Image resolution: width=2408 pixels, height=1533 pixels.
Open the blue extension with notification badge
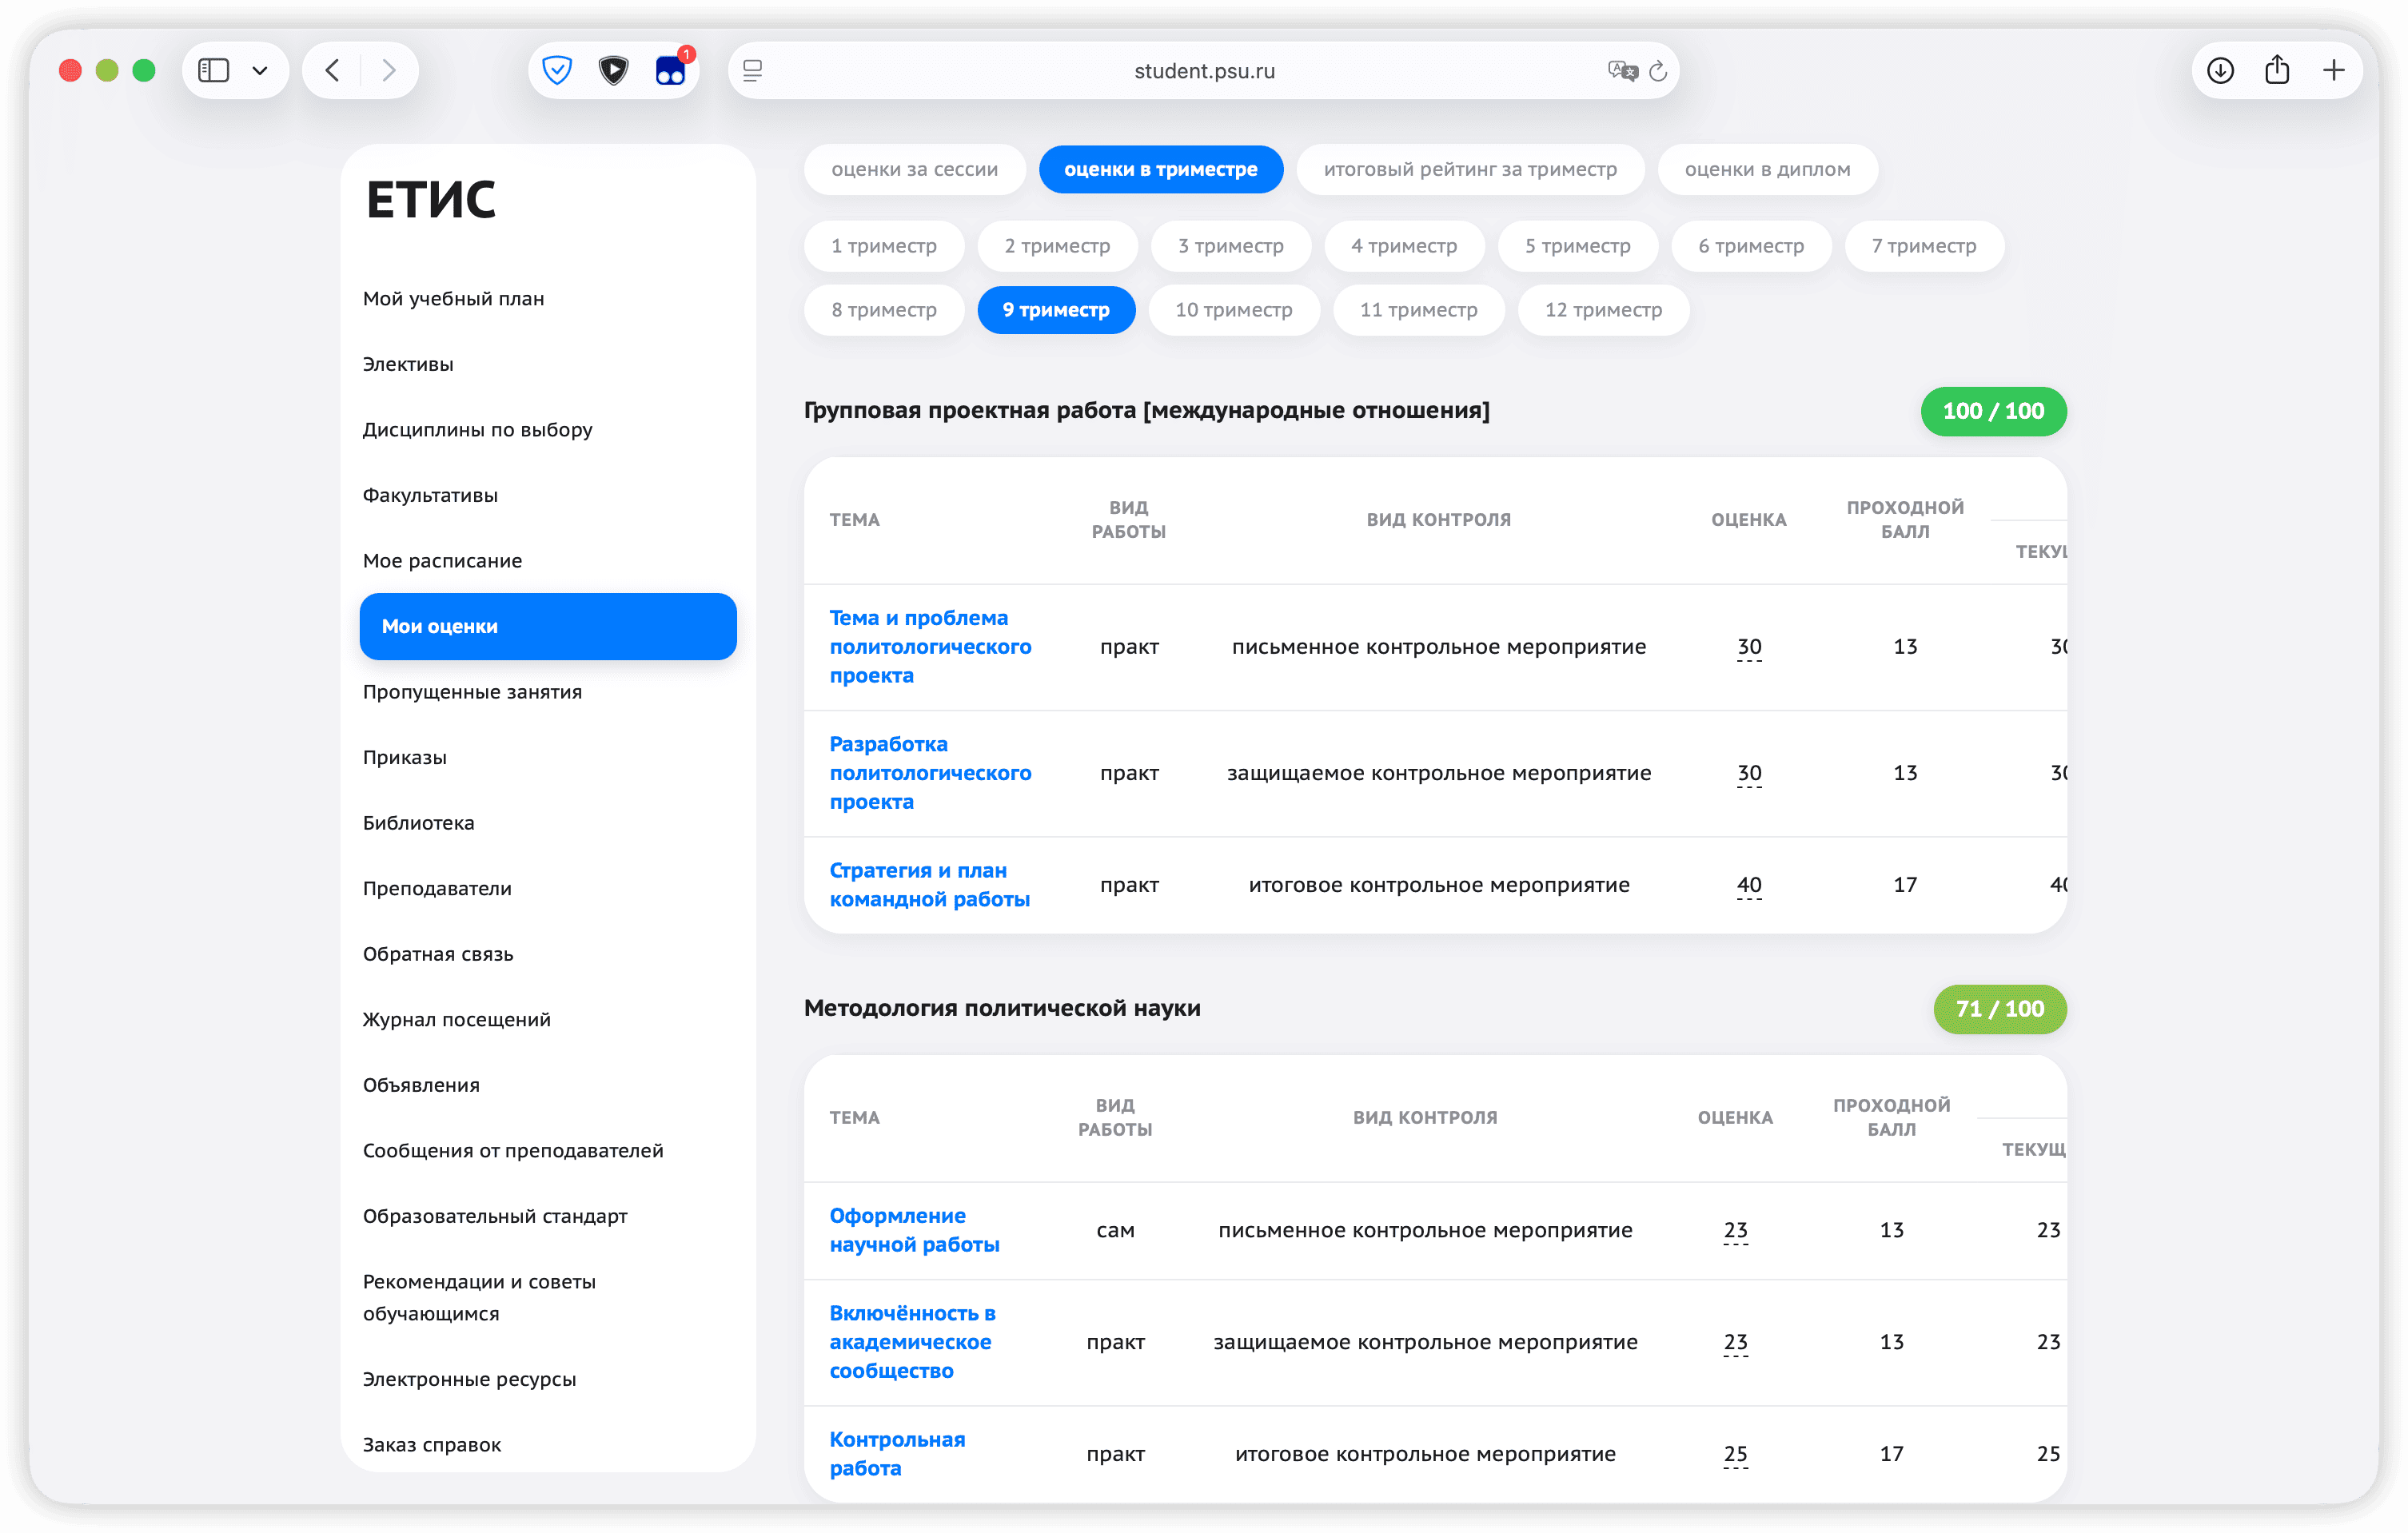pyautogui.click(x=670, y=71)
